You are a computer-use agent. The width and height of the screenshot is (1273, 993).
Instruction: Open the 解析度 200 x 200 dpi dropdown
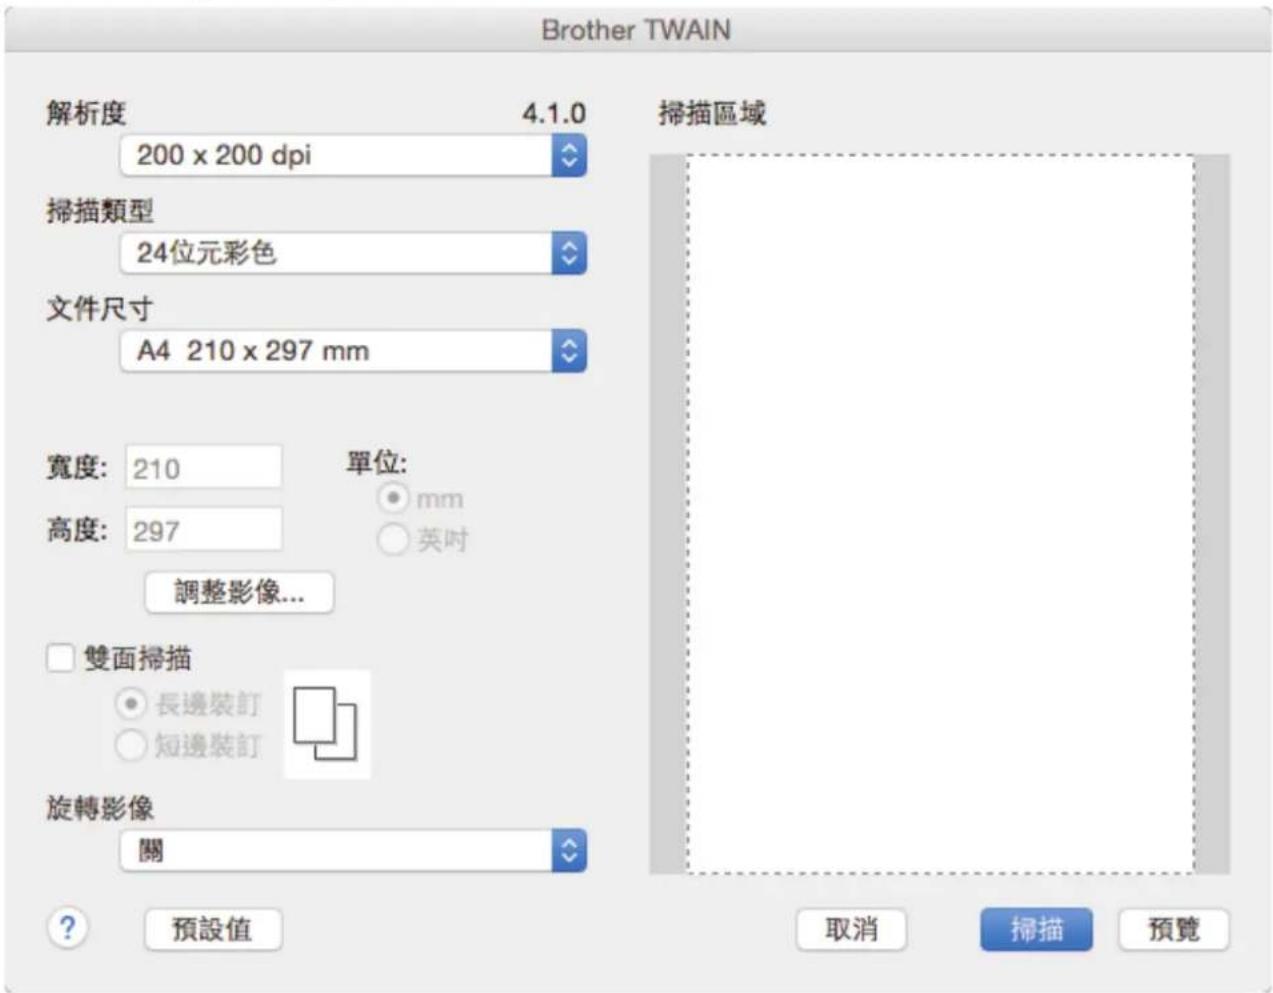(353, 155)
